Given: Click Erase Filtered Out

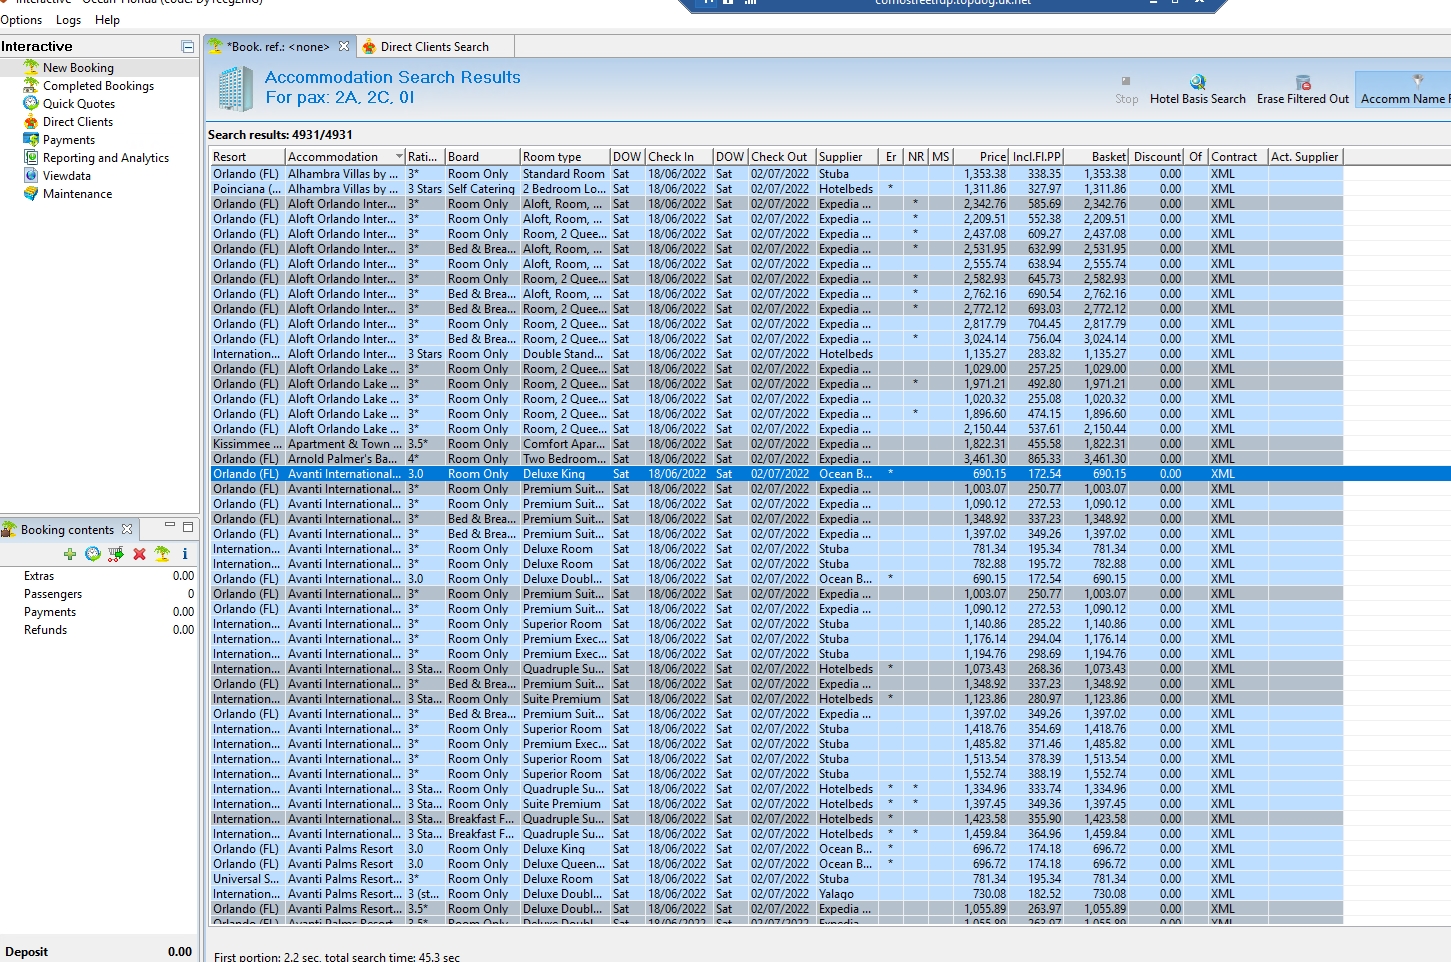Looking at the screenshot, I should (1303, 89).
